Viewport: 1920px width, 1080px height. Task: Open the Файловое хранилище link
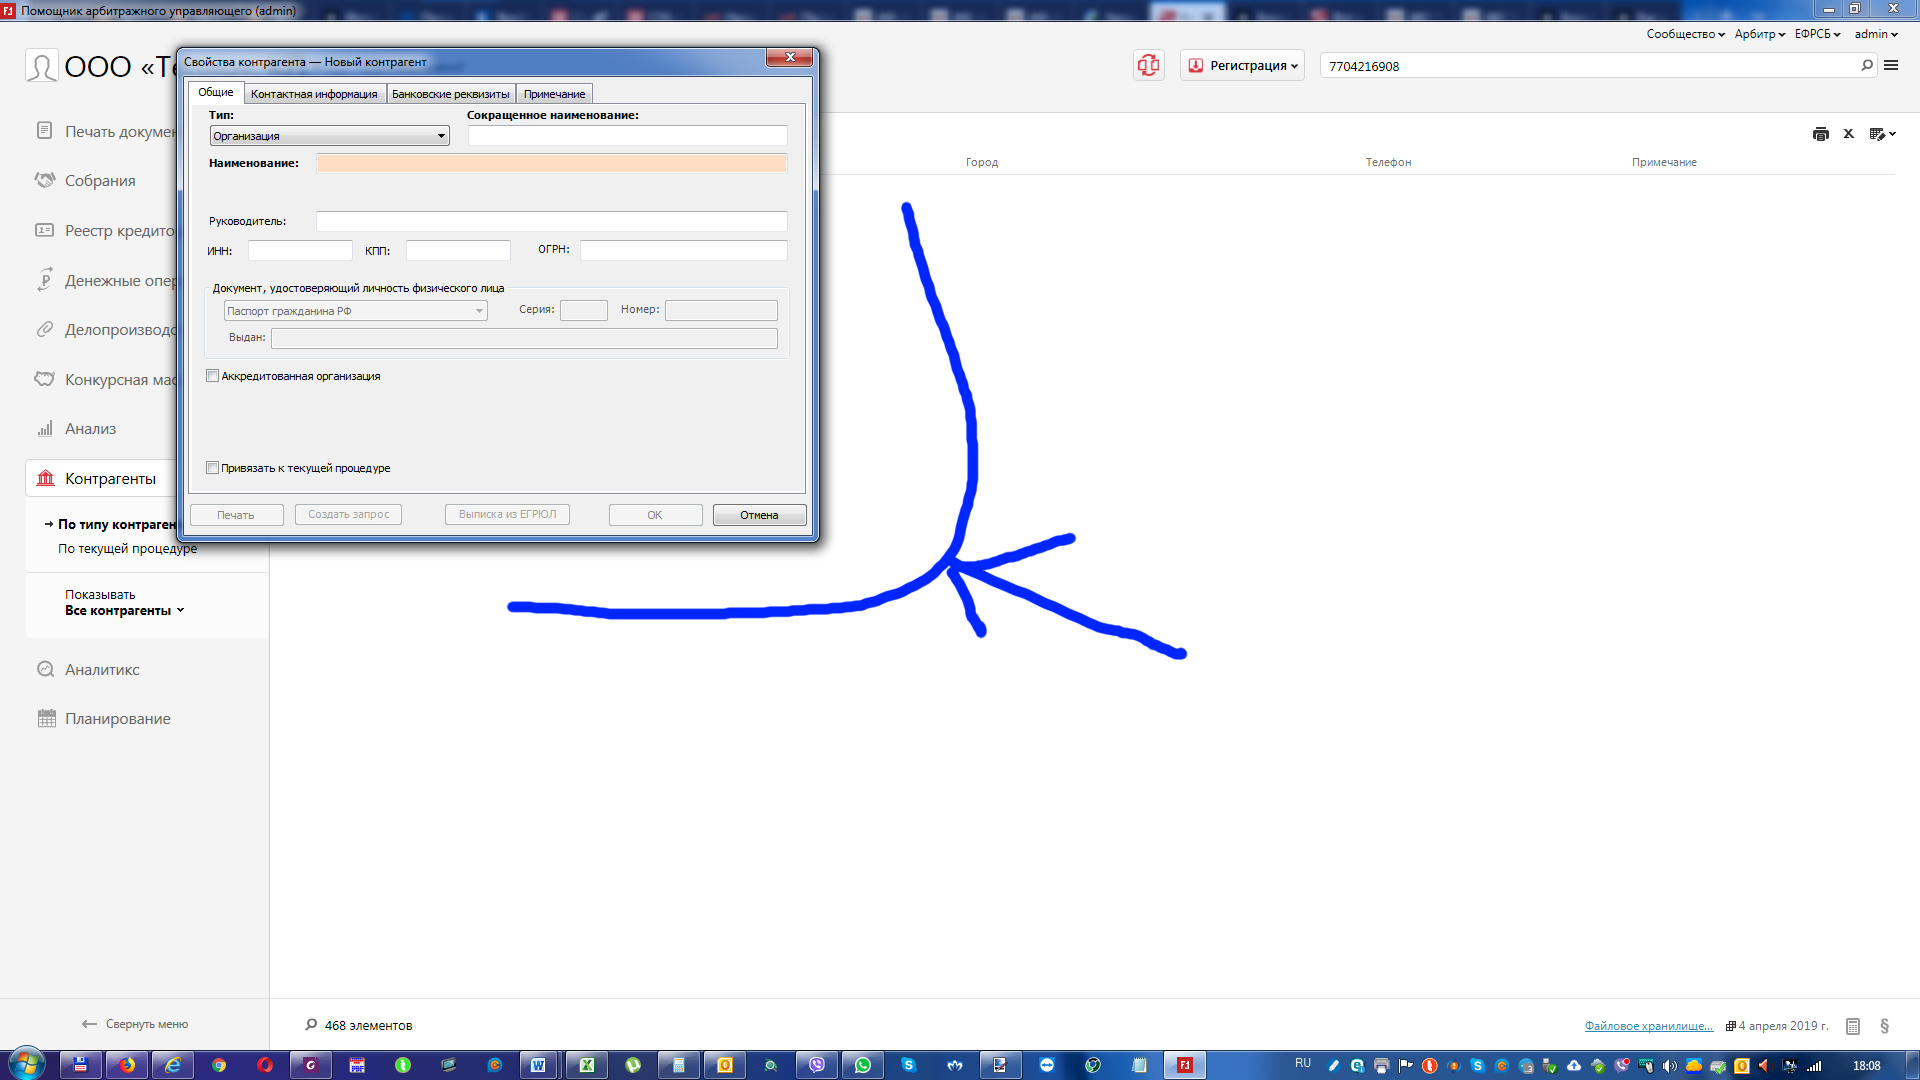(x=1648, y=1026)
